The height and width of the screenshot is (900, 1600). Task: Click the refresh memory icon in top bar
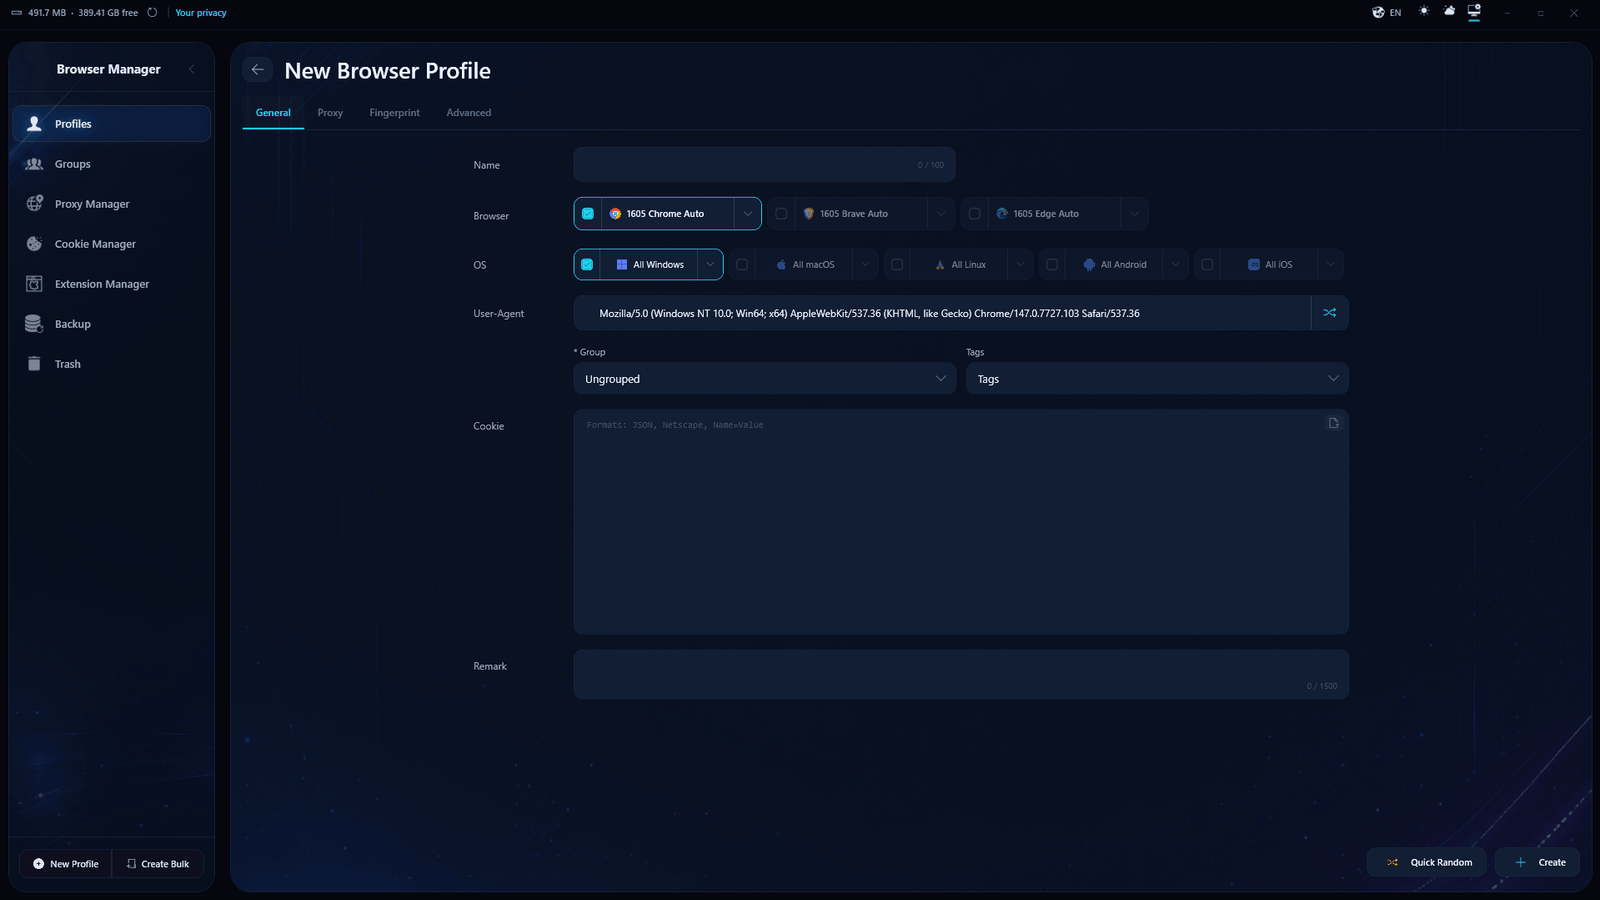152,13
